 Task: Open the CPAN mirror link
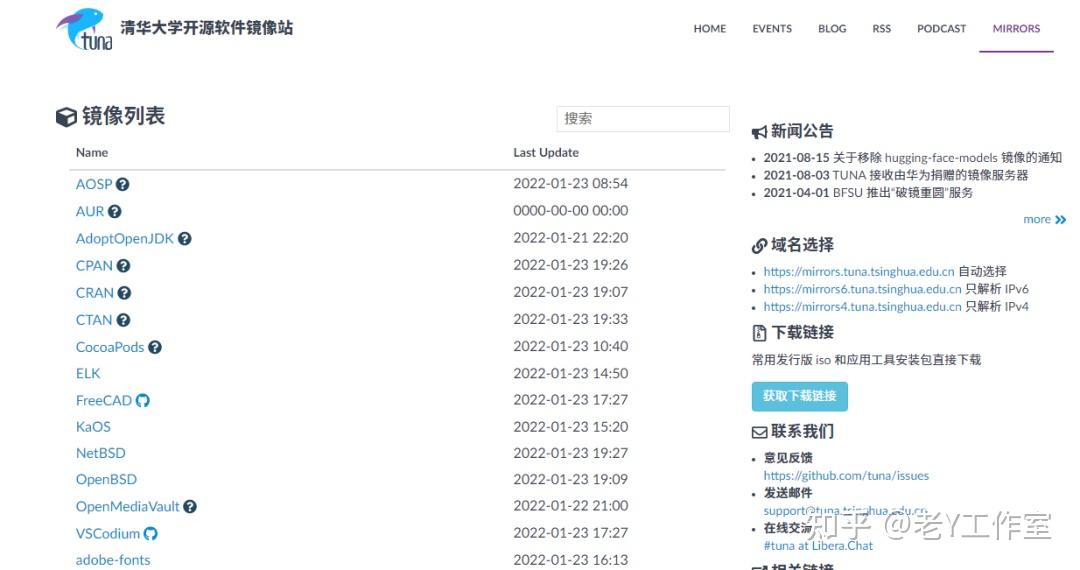[x=94, y=266]
